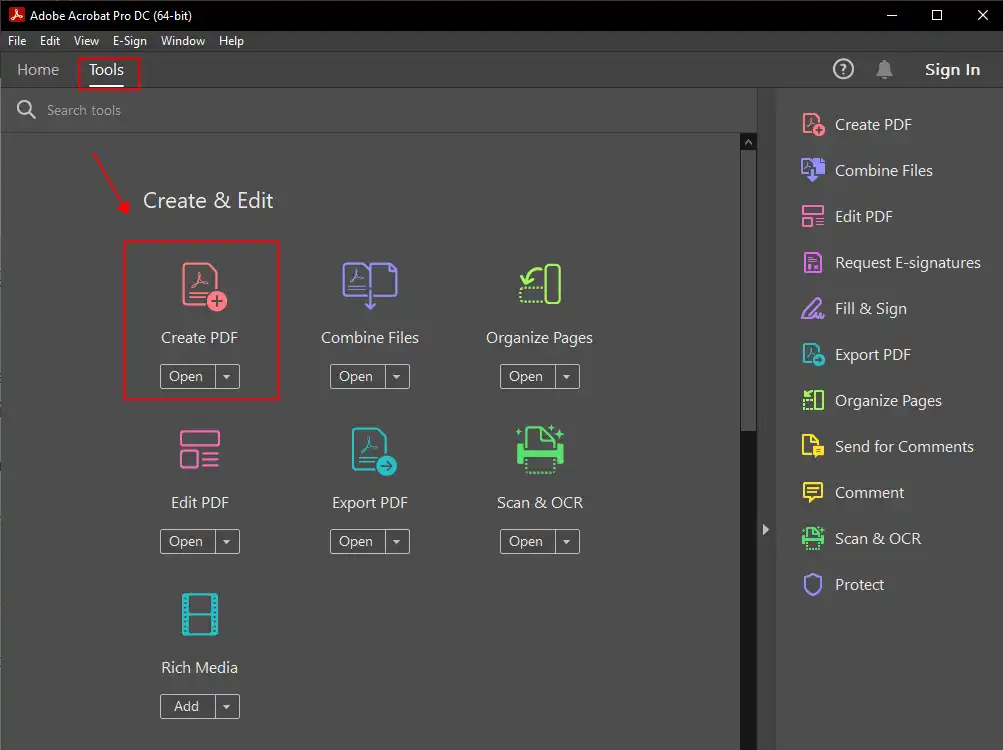The image size is (1003, 750).
Task: Expand the Create PDF Open dropdown arrow
Action: [x=227, y=376]
